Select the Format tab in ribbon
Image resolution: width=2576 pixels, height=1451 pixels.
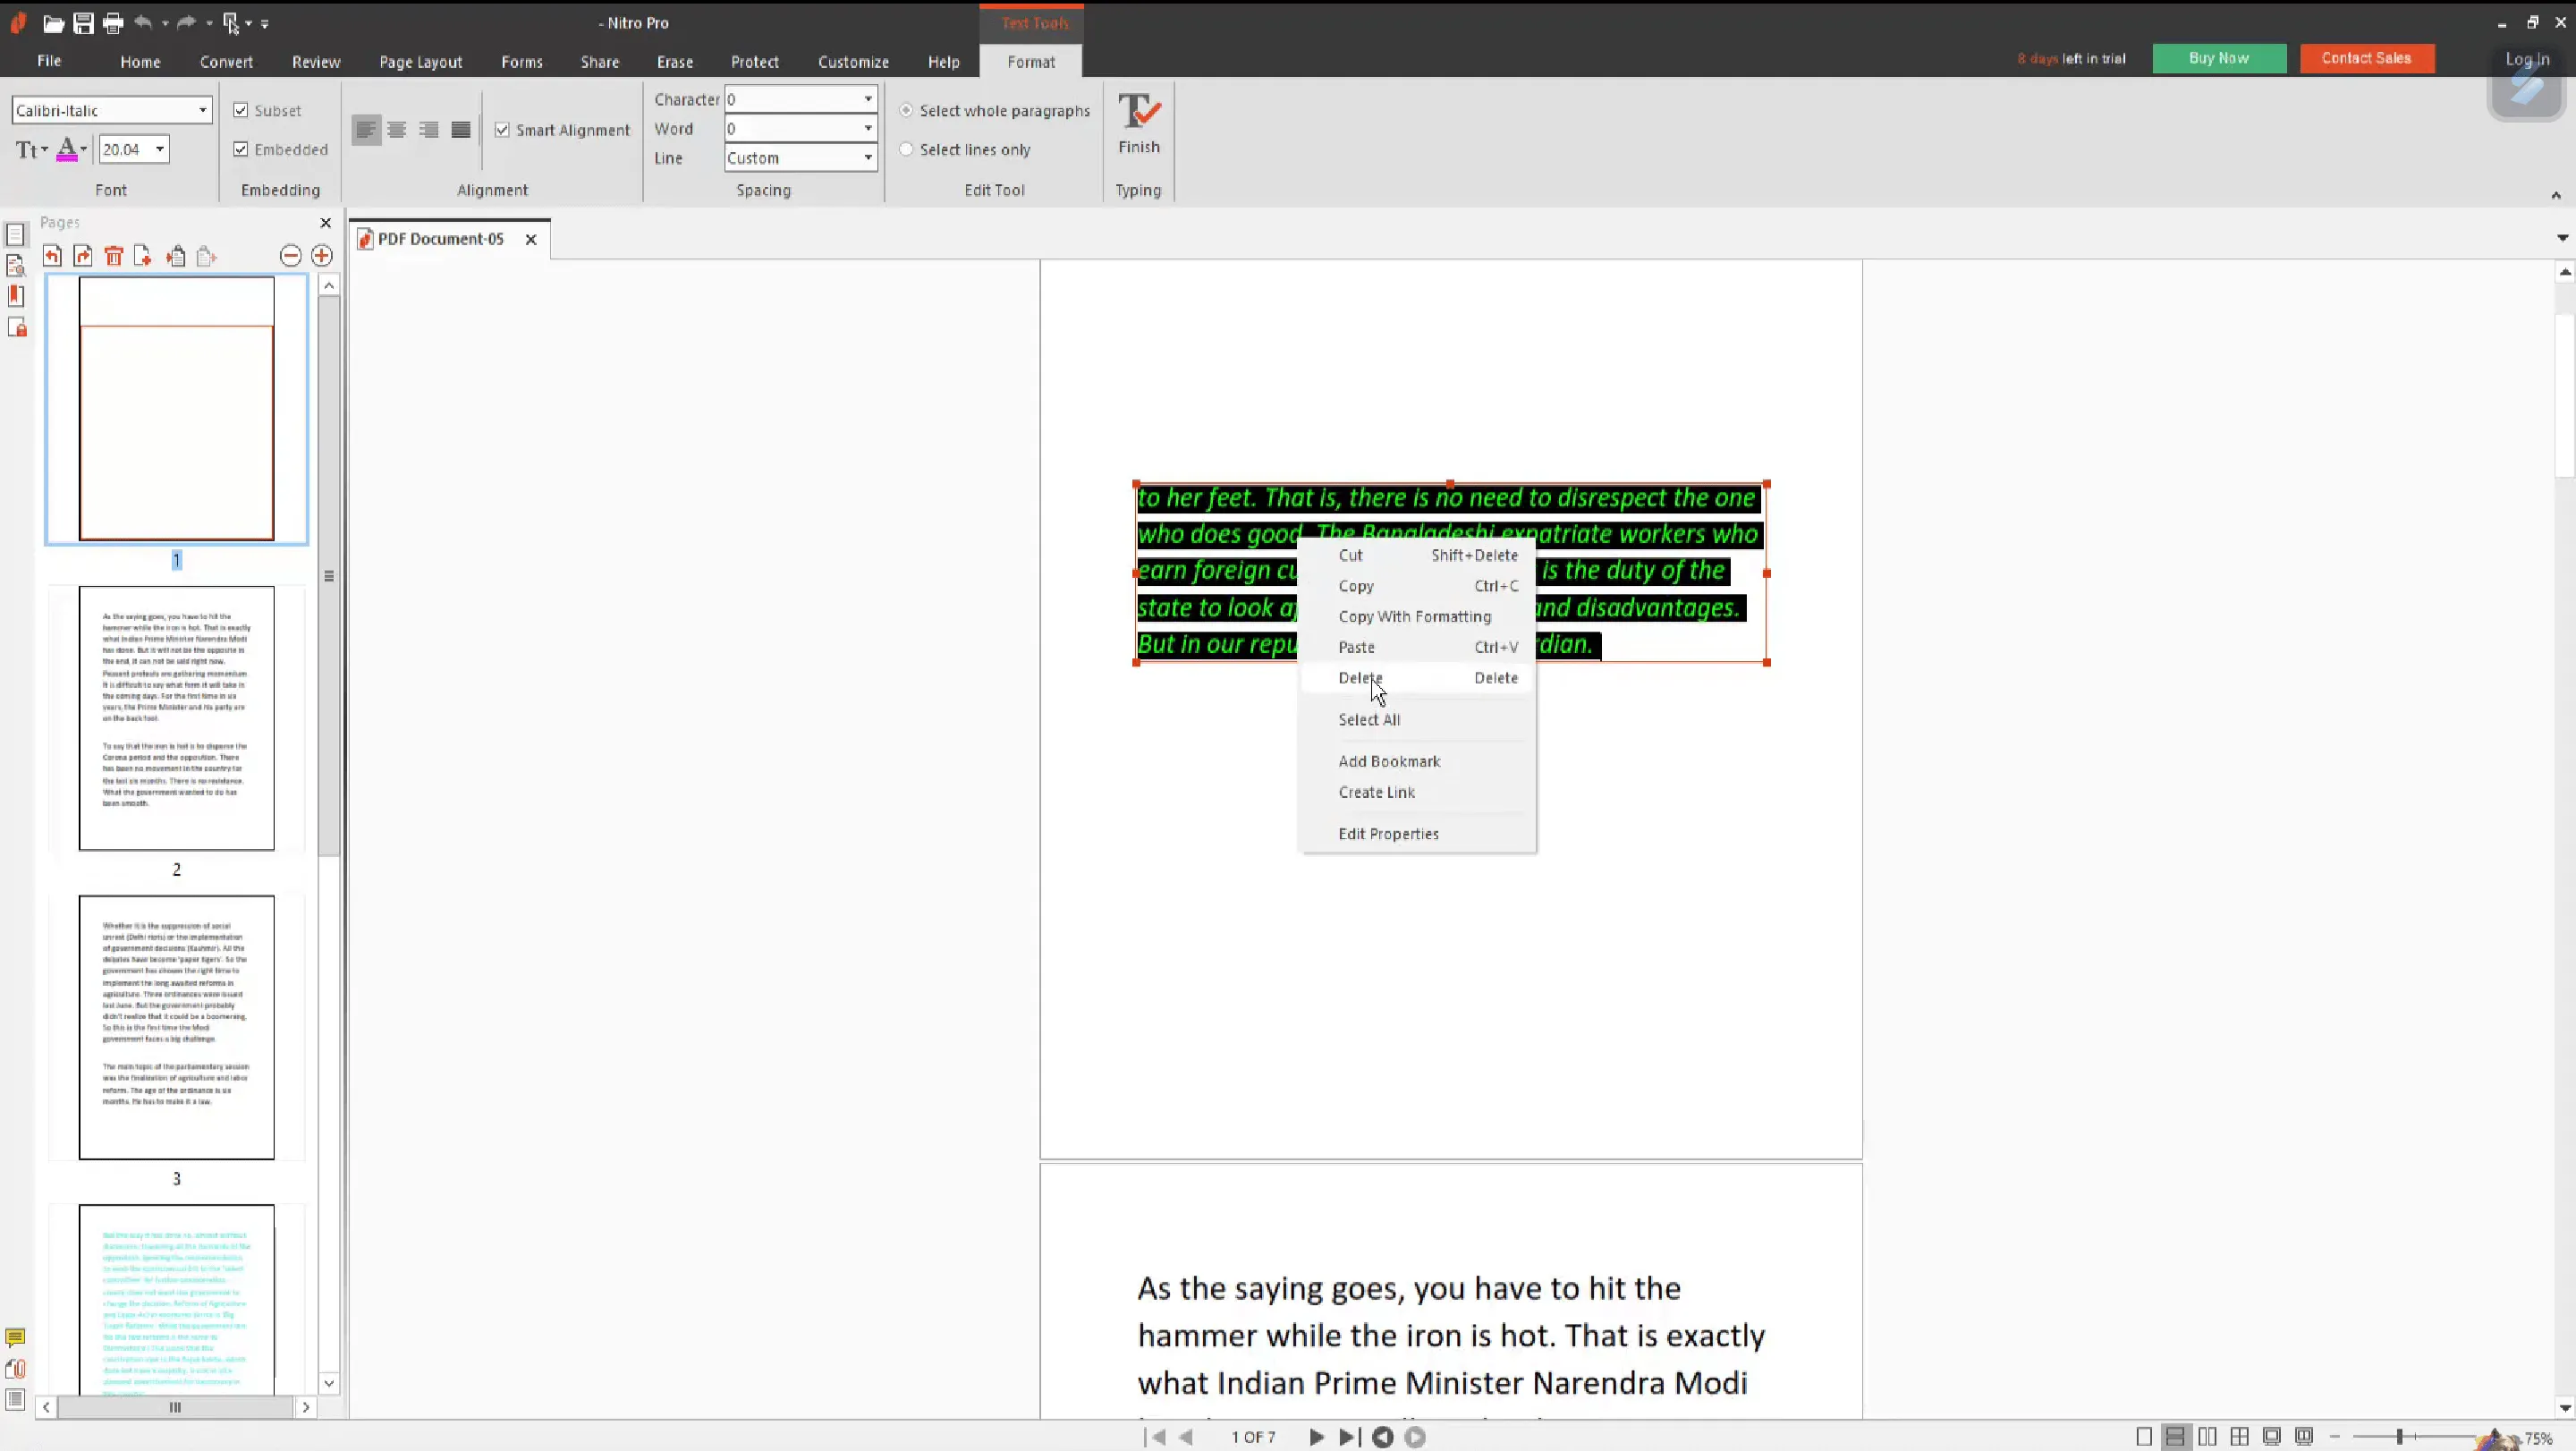tap(1030, 62)
